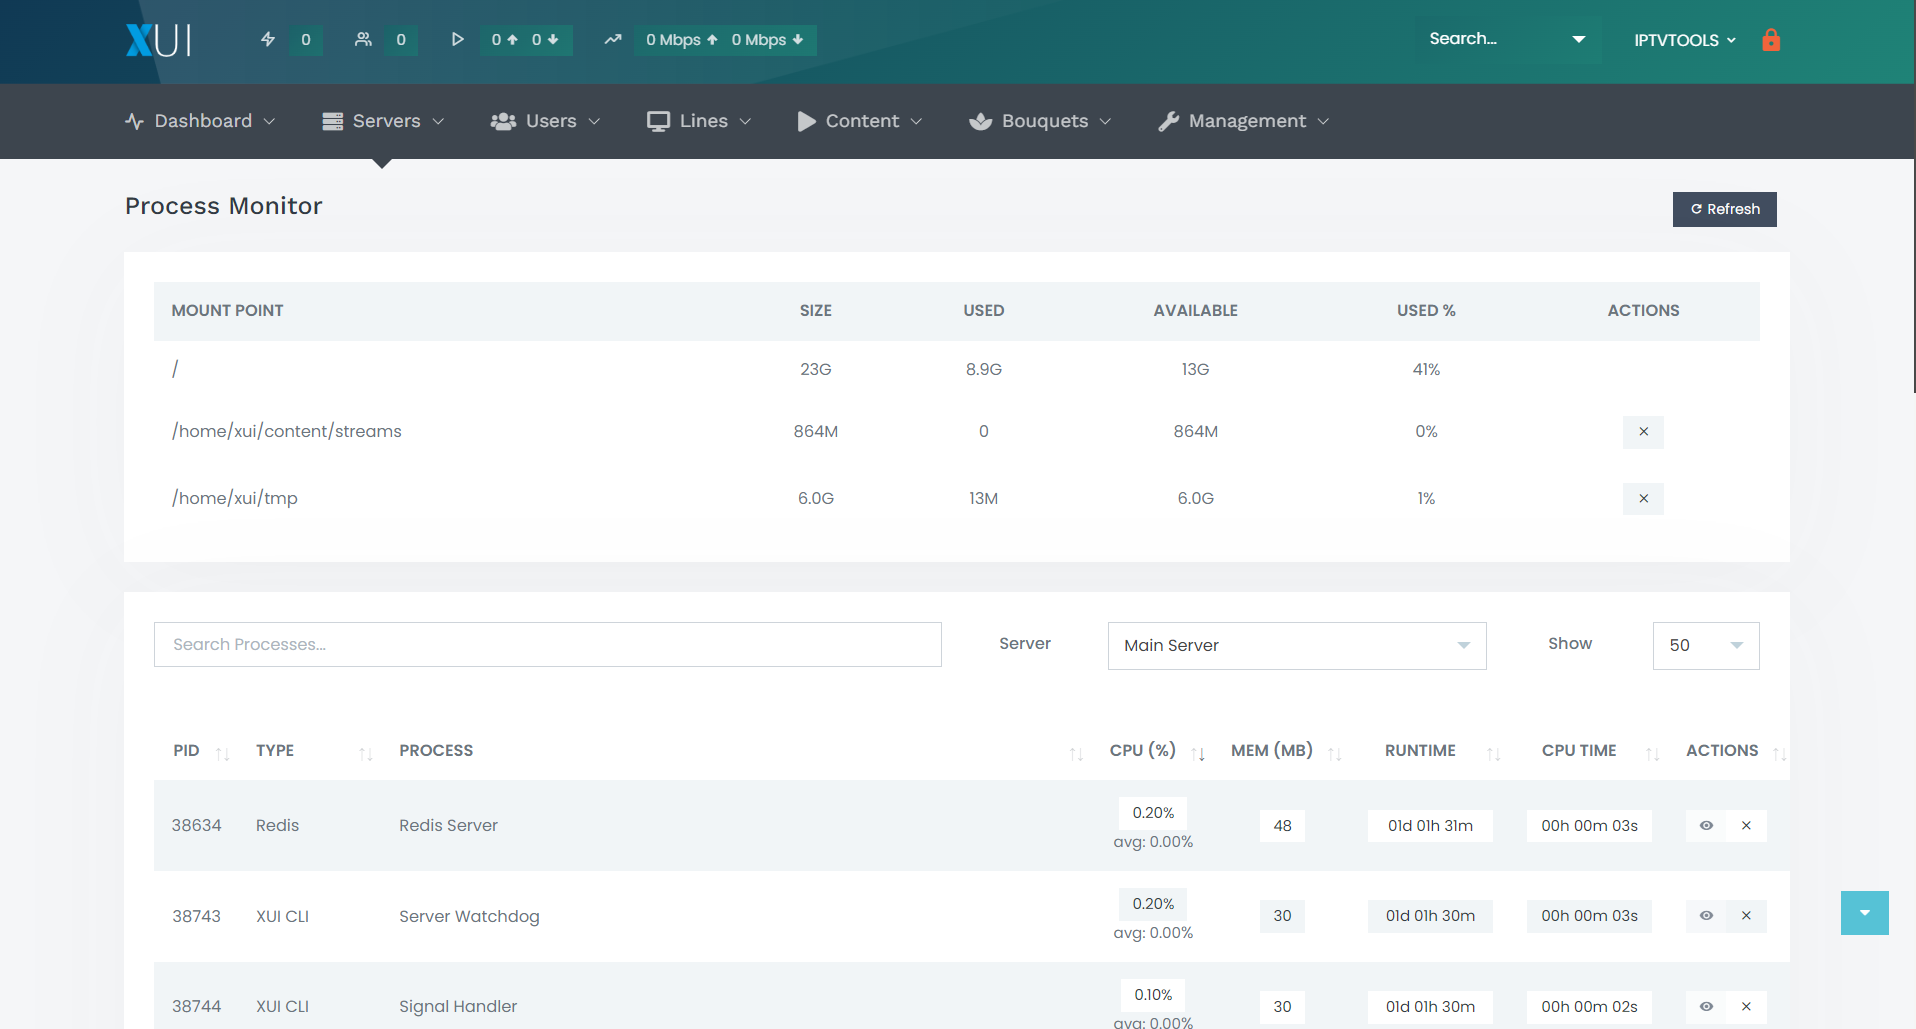
Task: Click the lightning bolt connections icon
Action: point(268,40)
